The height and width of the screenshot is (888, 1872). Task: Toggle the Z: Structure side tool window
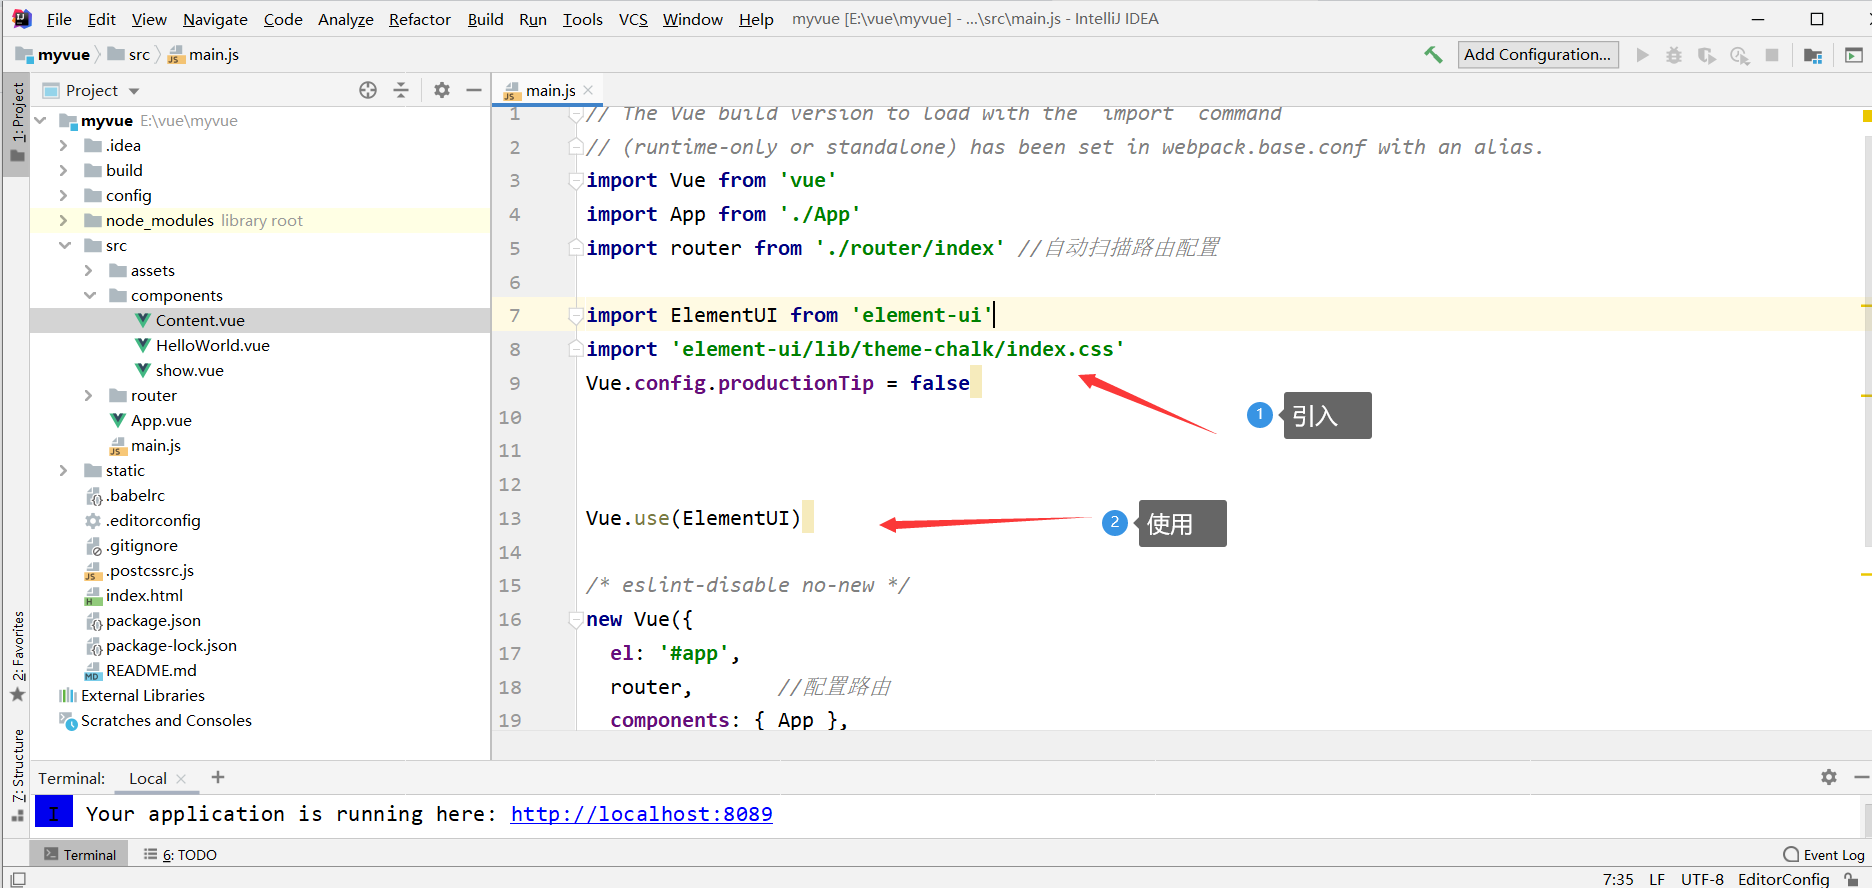coord(17,775)
